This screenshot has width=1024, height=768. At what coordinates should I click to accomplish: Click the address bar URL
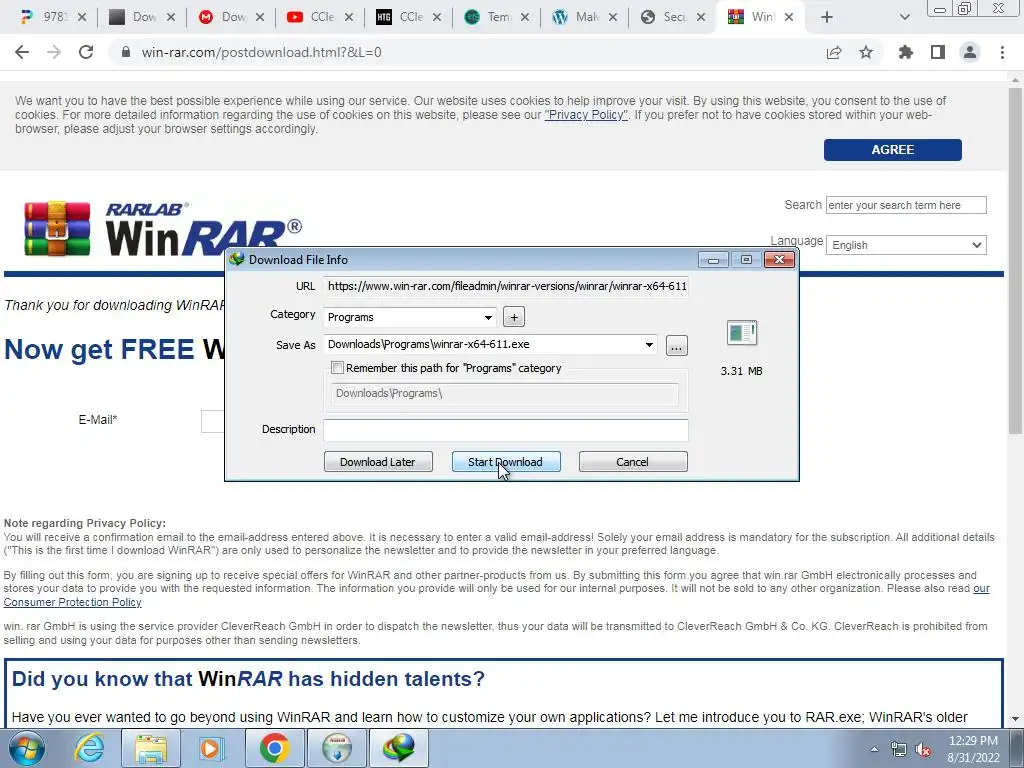pos(261,52)
